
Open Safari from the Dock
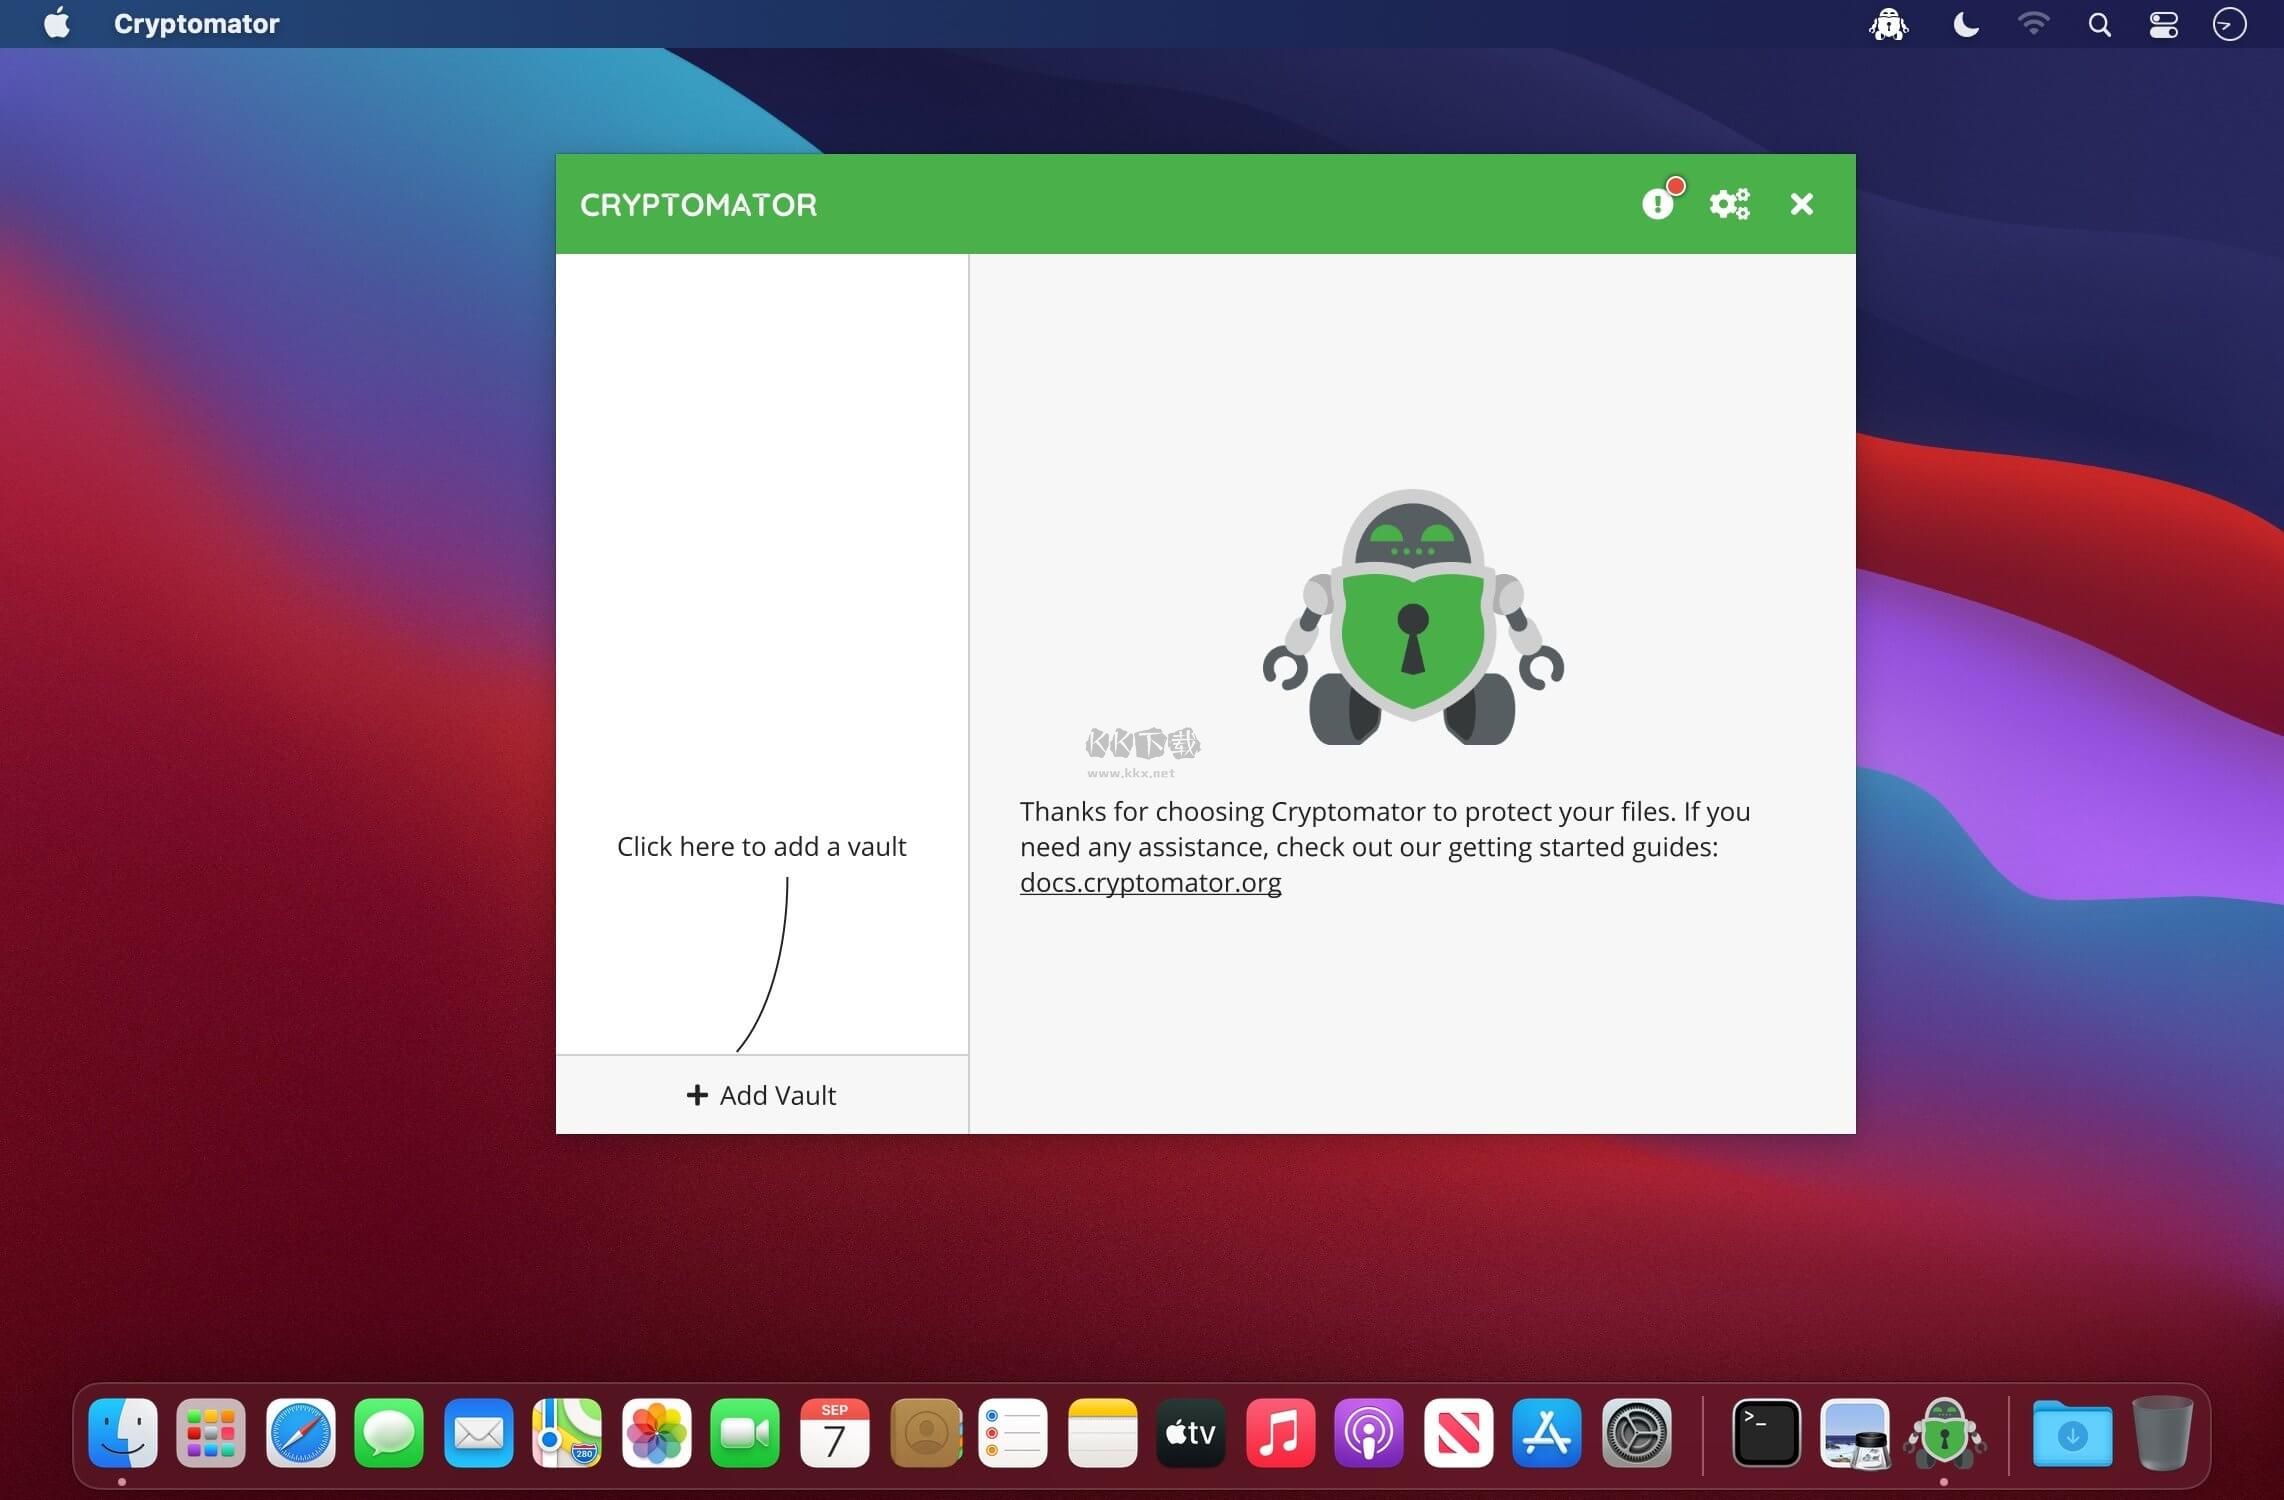(x=300, y=1433)
